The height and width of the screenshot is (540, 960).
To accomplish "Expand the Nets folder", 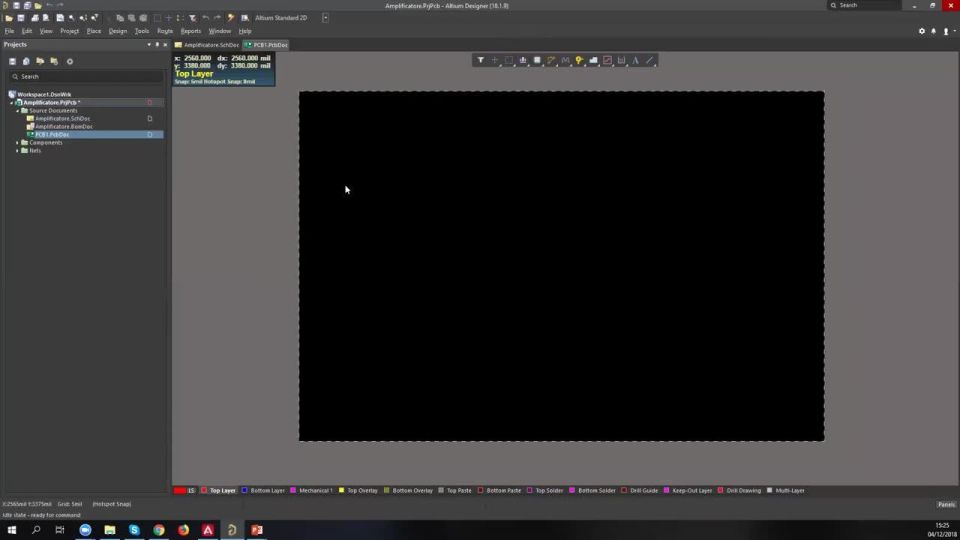I will pos(18,151).
